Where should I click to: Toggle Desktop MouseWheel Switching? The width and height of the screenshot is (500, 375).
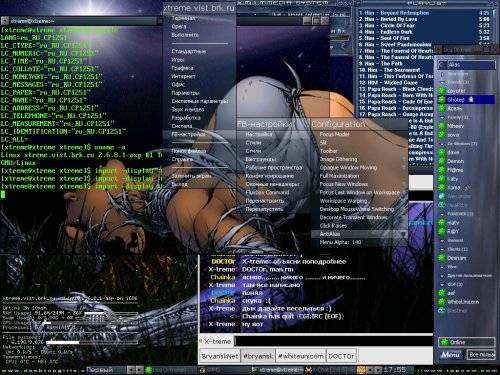[359, 209]
